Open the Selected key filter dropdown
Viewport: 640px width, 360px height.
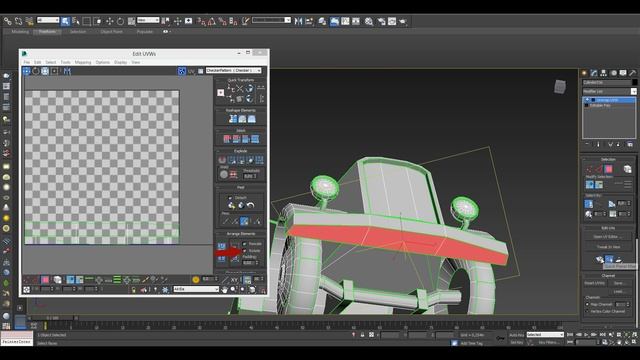click(x=545, y=335)
